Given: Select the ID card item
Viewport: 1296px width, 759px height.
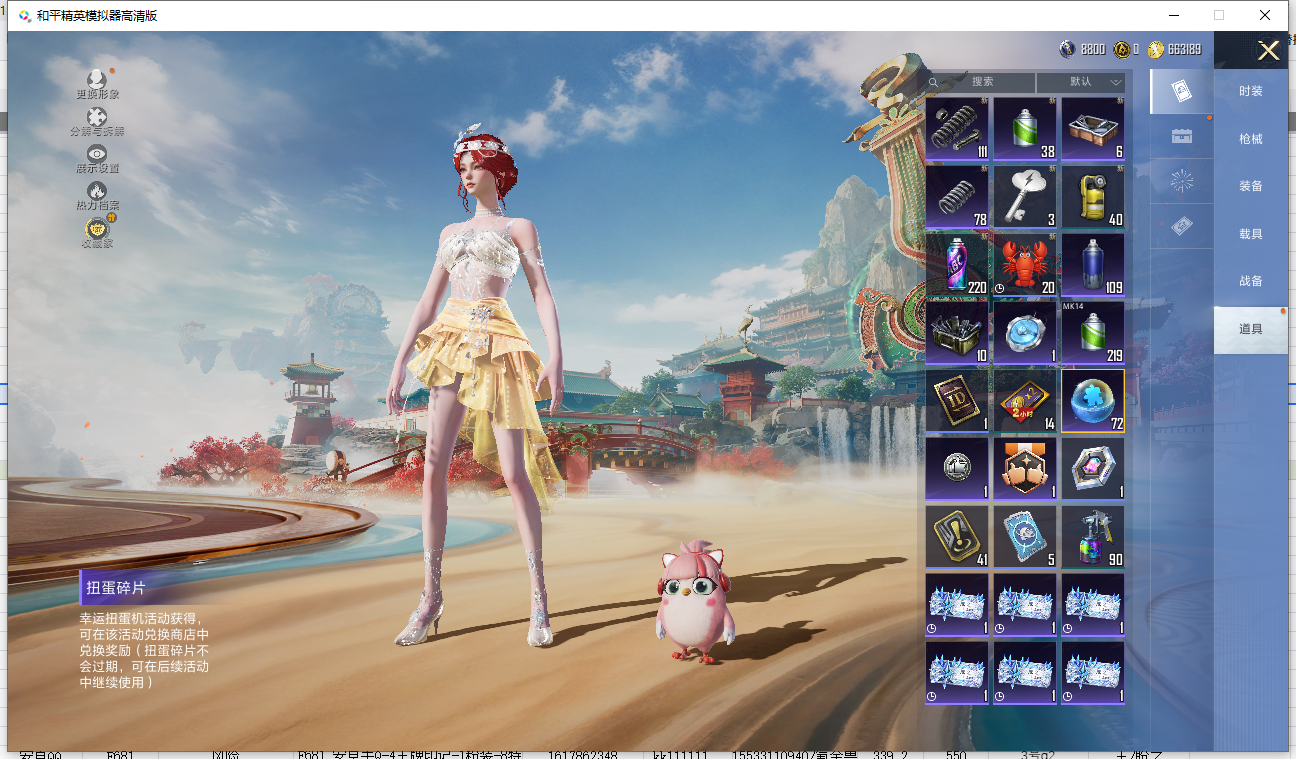Looking at the screenshot, I should click(957, 401).
